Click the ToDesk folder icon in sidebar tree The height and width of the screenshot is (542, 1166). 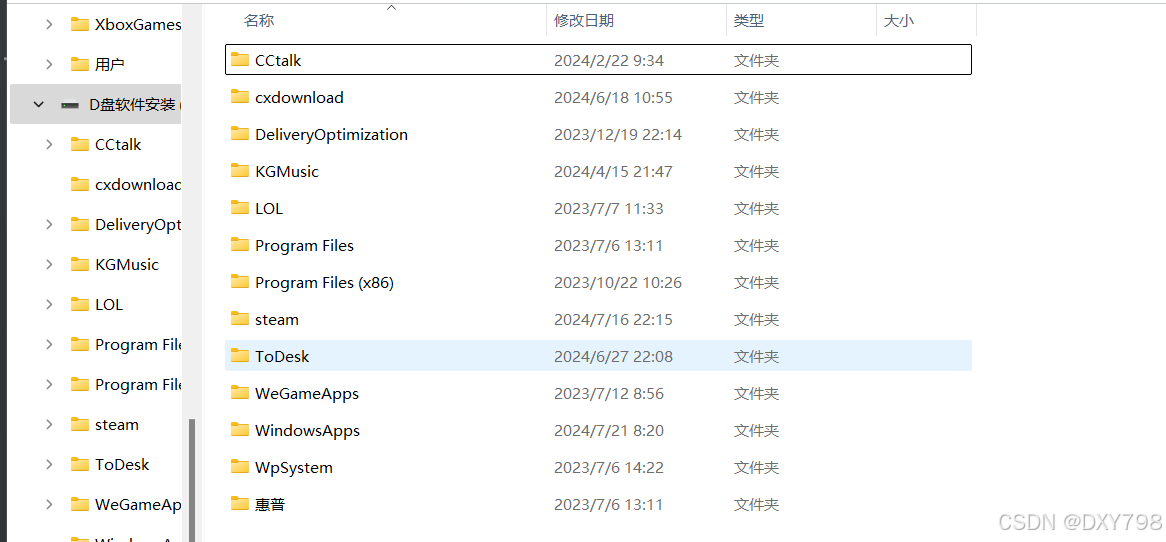(x=80, y=465)
